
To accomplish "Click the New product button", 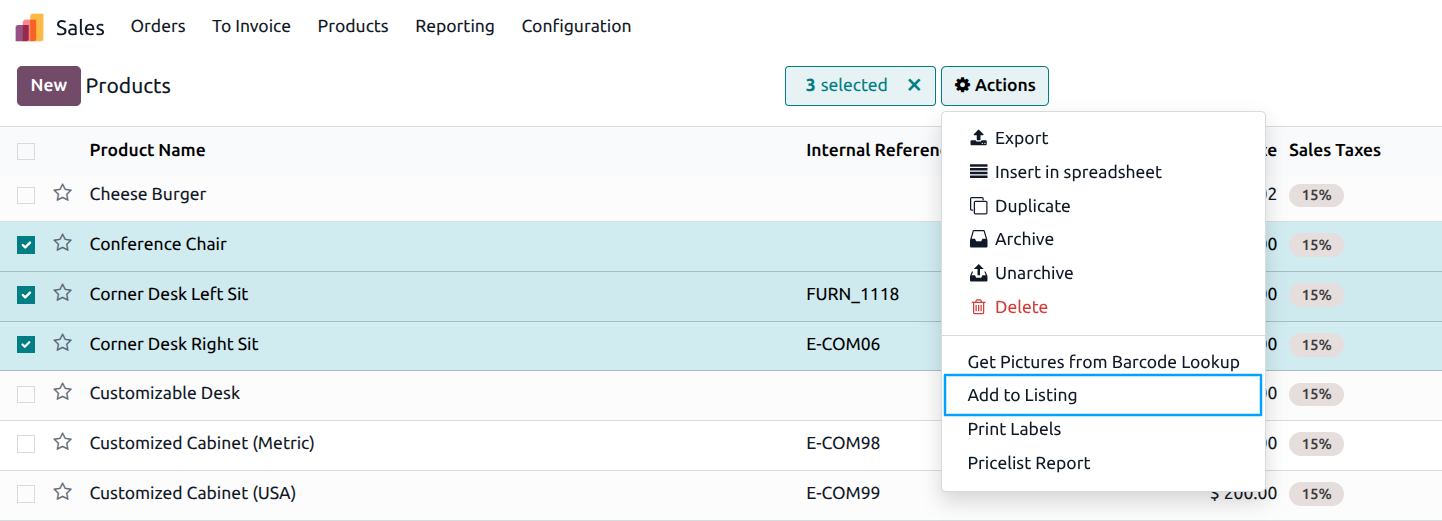I will click(49, 86).
